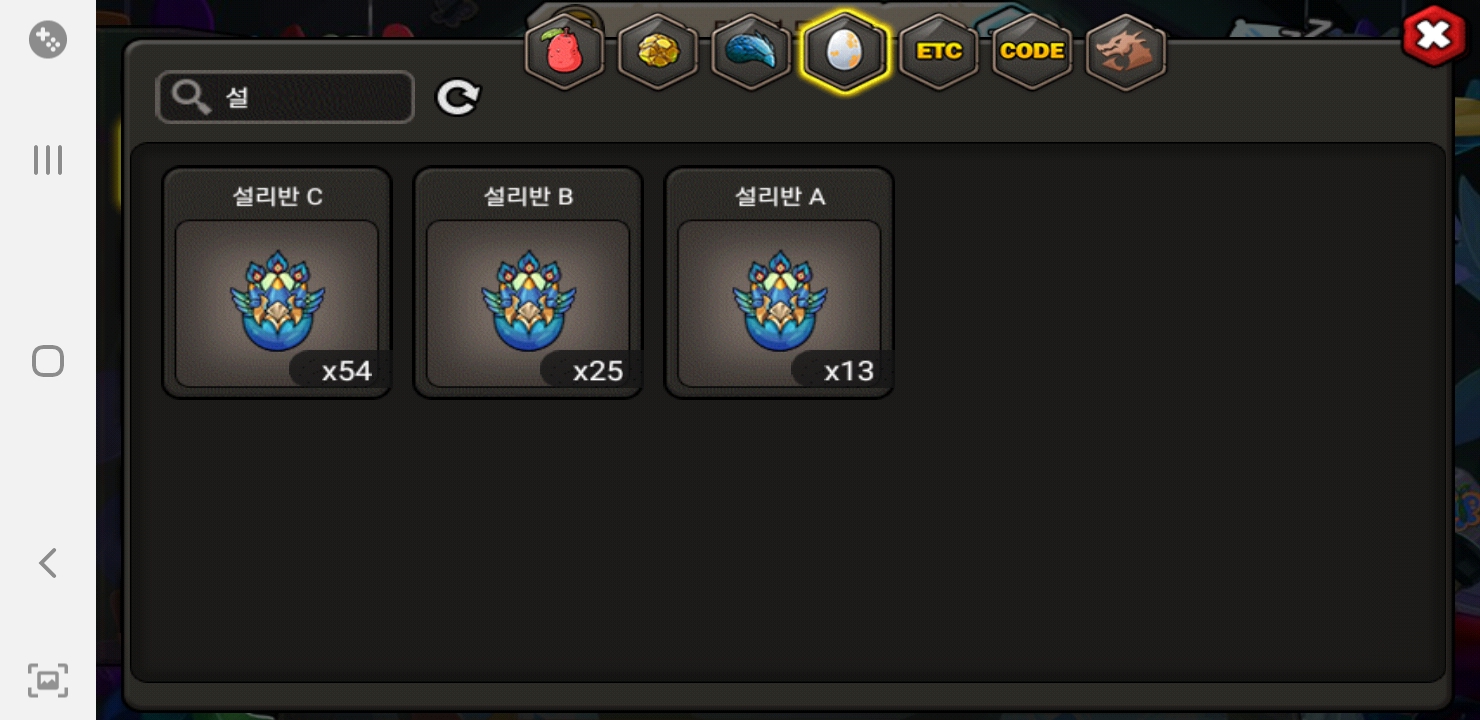Open the game controller tools icon
The height and width of the screenshot is (720, 1480).
tap(48, 40)
